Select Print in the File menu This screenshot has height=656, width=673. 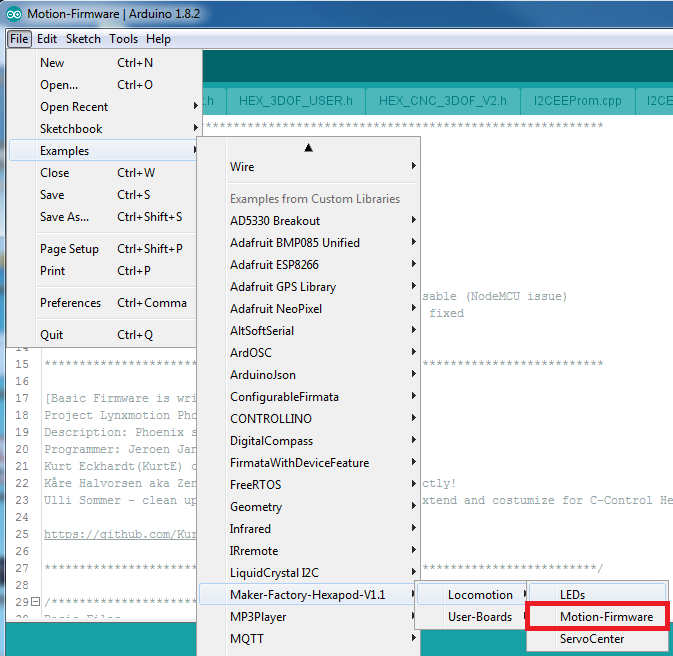tap(103, 270)
